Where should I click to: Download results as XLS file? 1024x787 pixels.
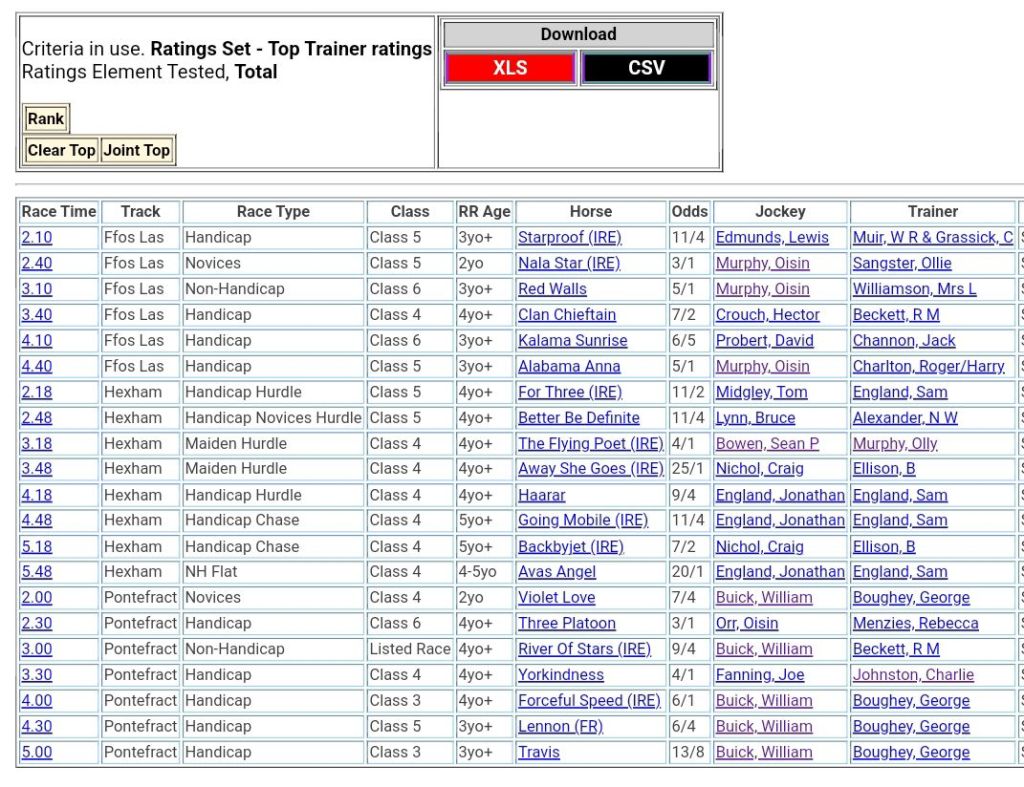pos(510,68)
